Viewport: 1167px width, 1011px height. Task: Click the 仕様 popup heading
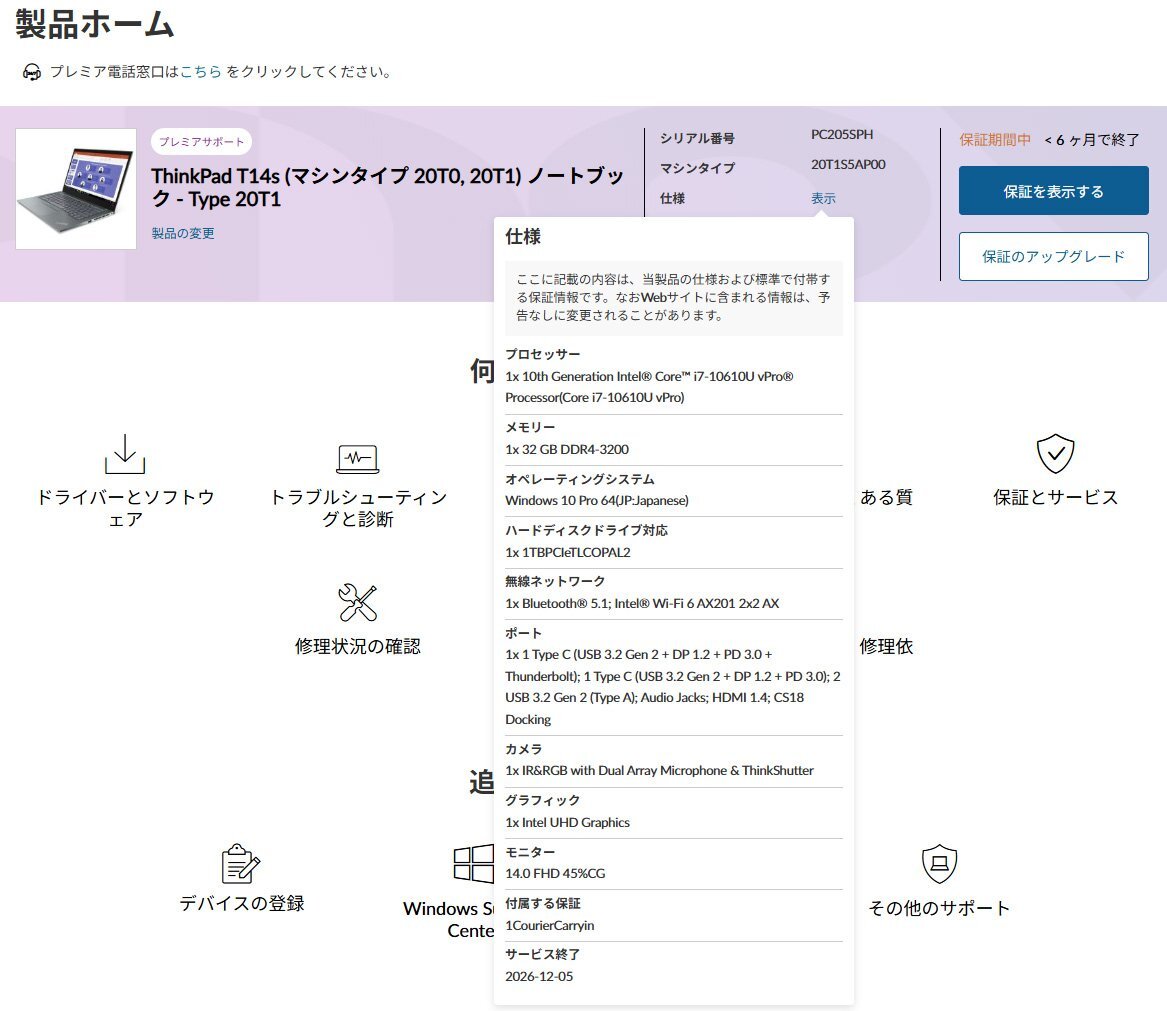tap(522, 237)
